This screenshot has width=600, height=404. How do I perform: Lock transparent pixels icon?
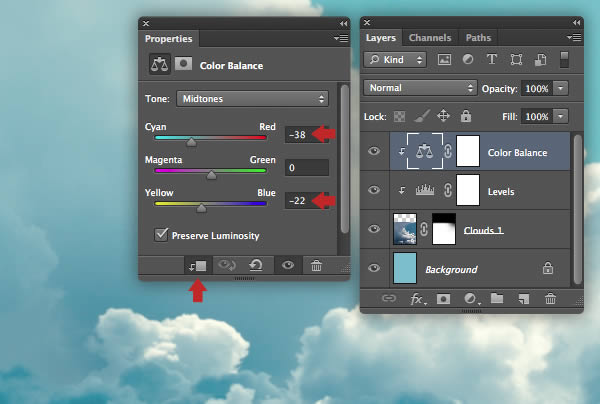(399, 116)
